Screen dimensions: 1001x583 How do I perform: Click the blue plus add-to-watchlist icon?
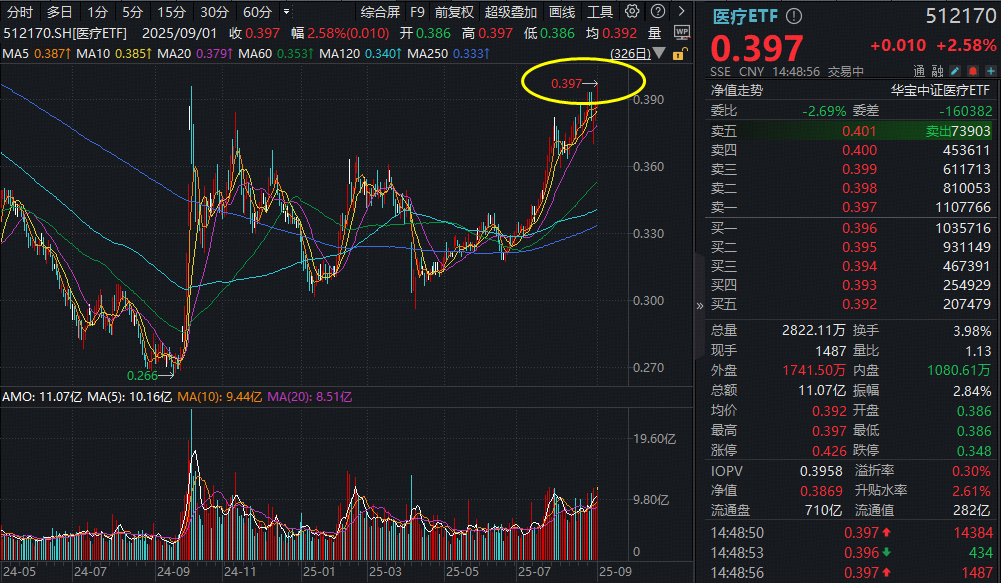tap(991, 70)
